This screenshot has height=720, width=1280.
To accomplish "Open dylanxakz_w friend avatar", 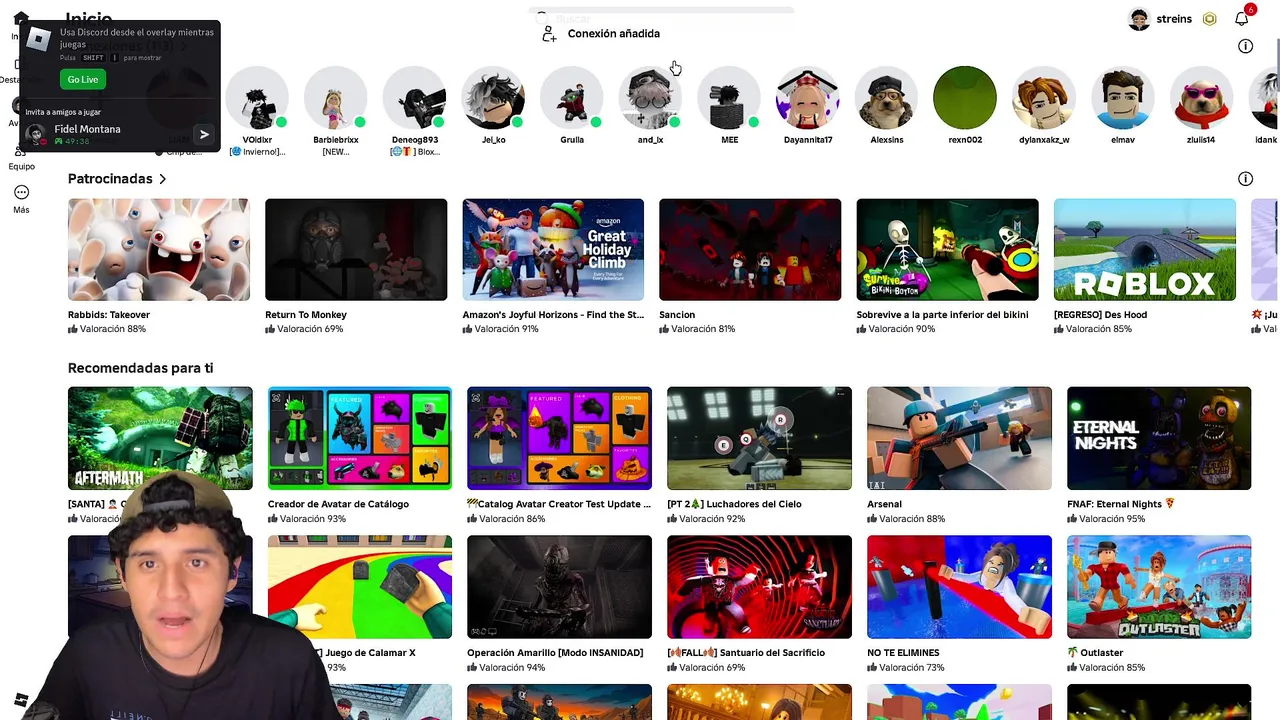I will coord(1044,98).
